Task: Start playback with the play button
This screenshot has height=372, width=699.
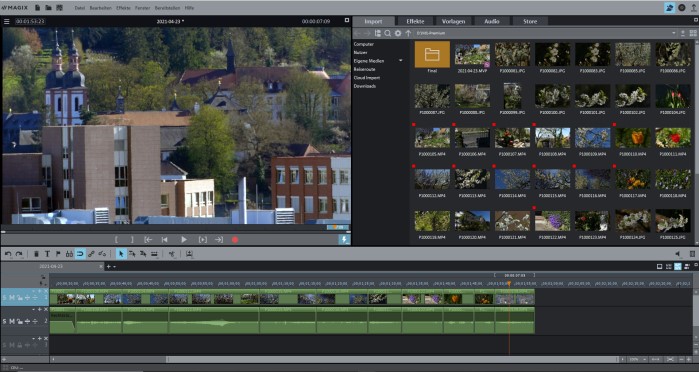Action: [x=184, y=240]
